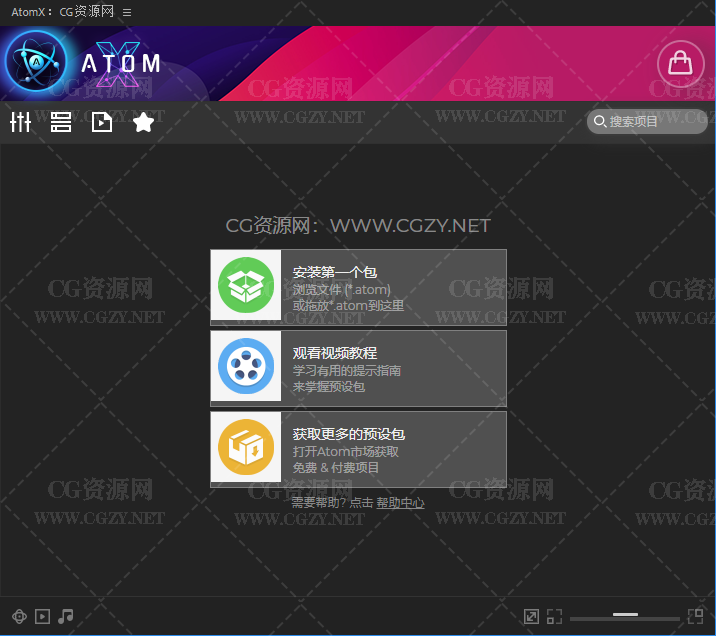Click the resize arrow box icon

tap(531, 617)
